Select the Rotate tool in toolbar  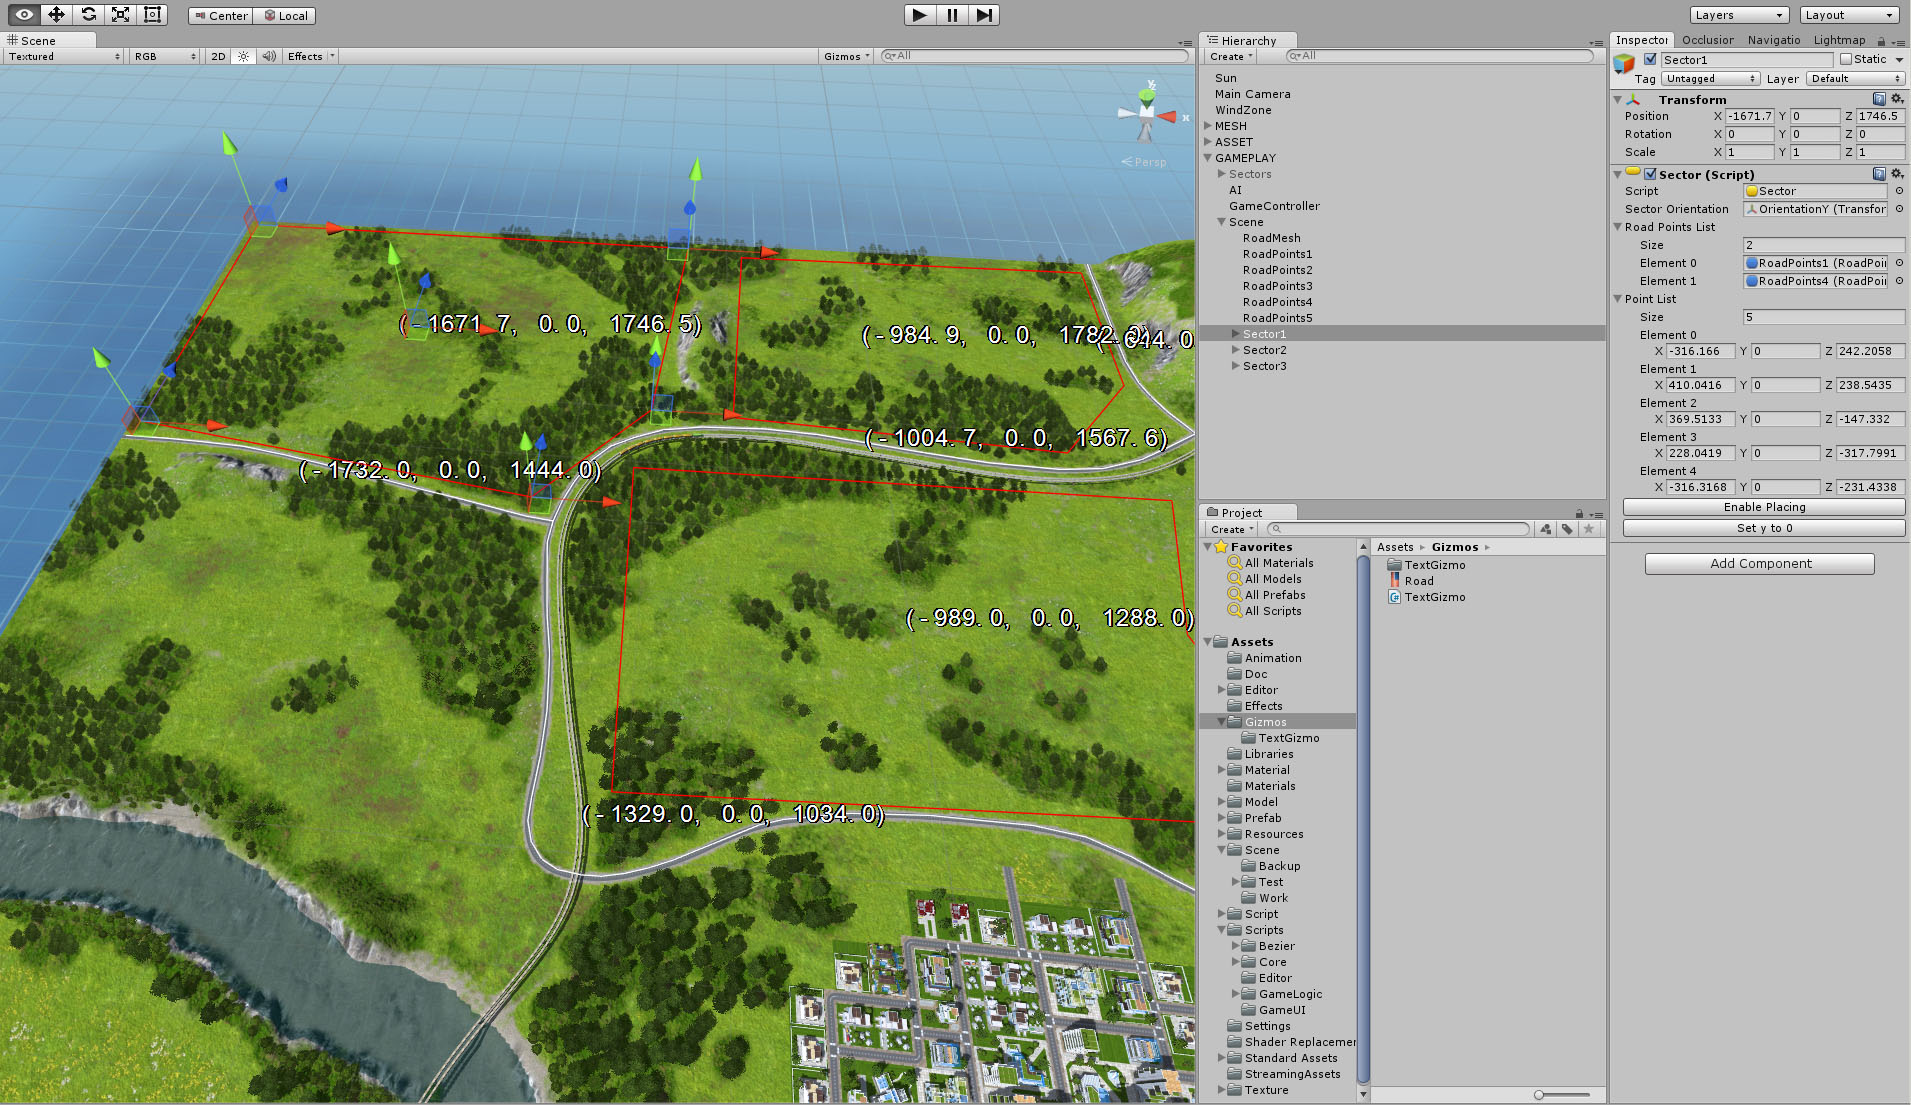point(88,14)
